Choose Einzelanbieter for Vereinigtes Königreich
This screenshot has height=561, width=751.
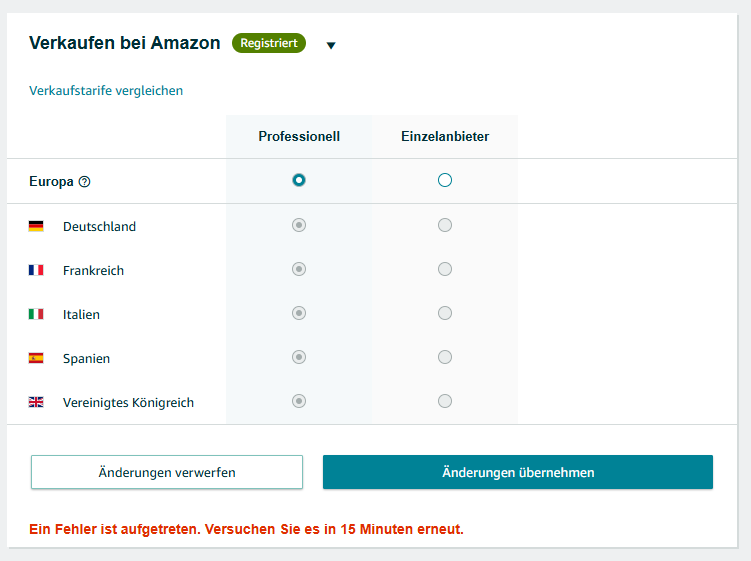pyautogui.click(x=445, y=401)
